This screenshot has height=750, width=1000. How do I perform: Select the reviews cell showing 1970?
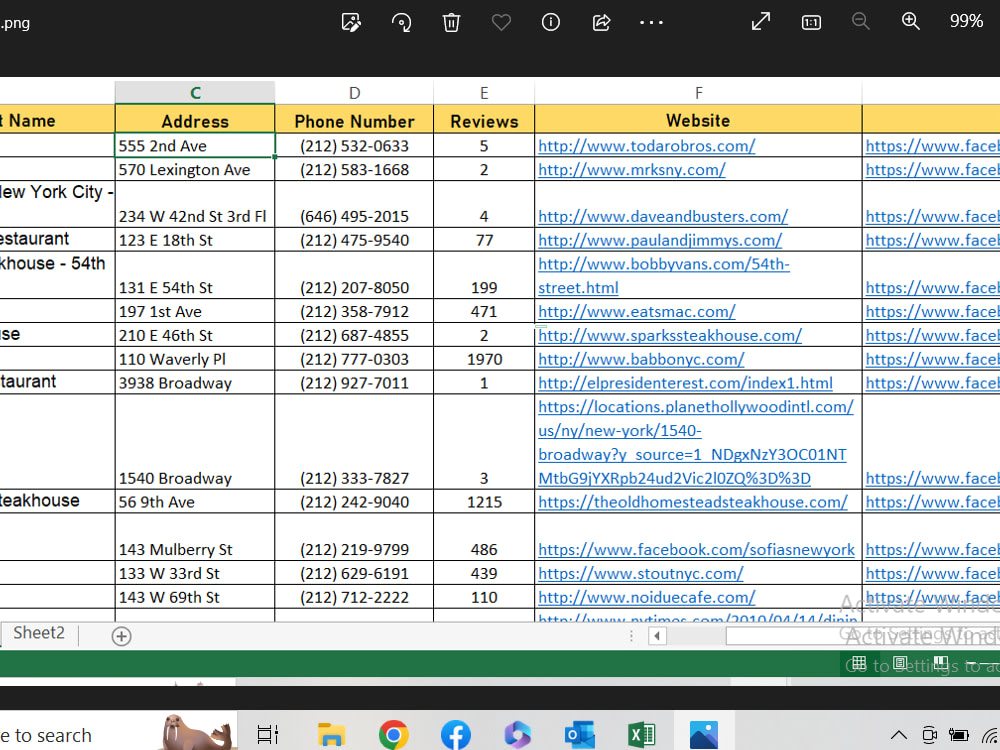484,359
